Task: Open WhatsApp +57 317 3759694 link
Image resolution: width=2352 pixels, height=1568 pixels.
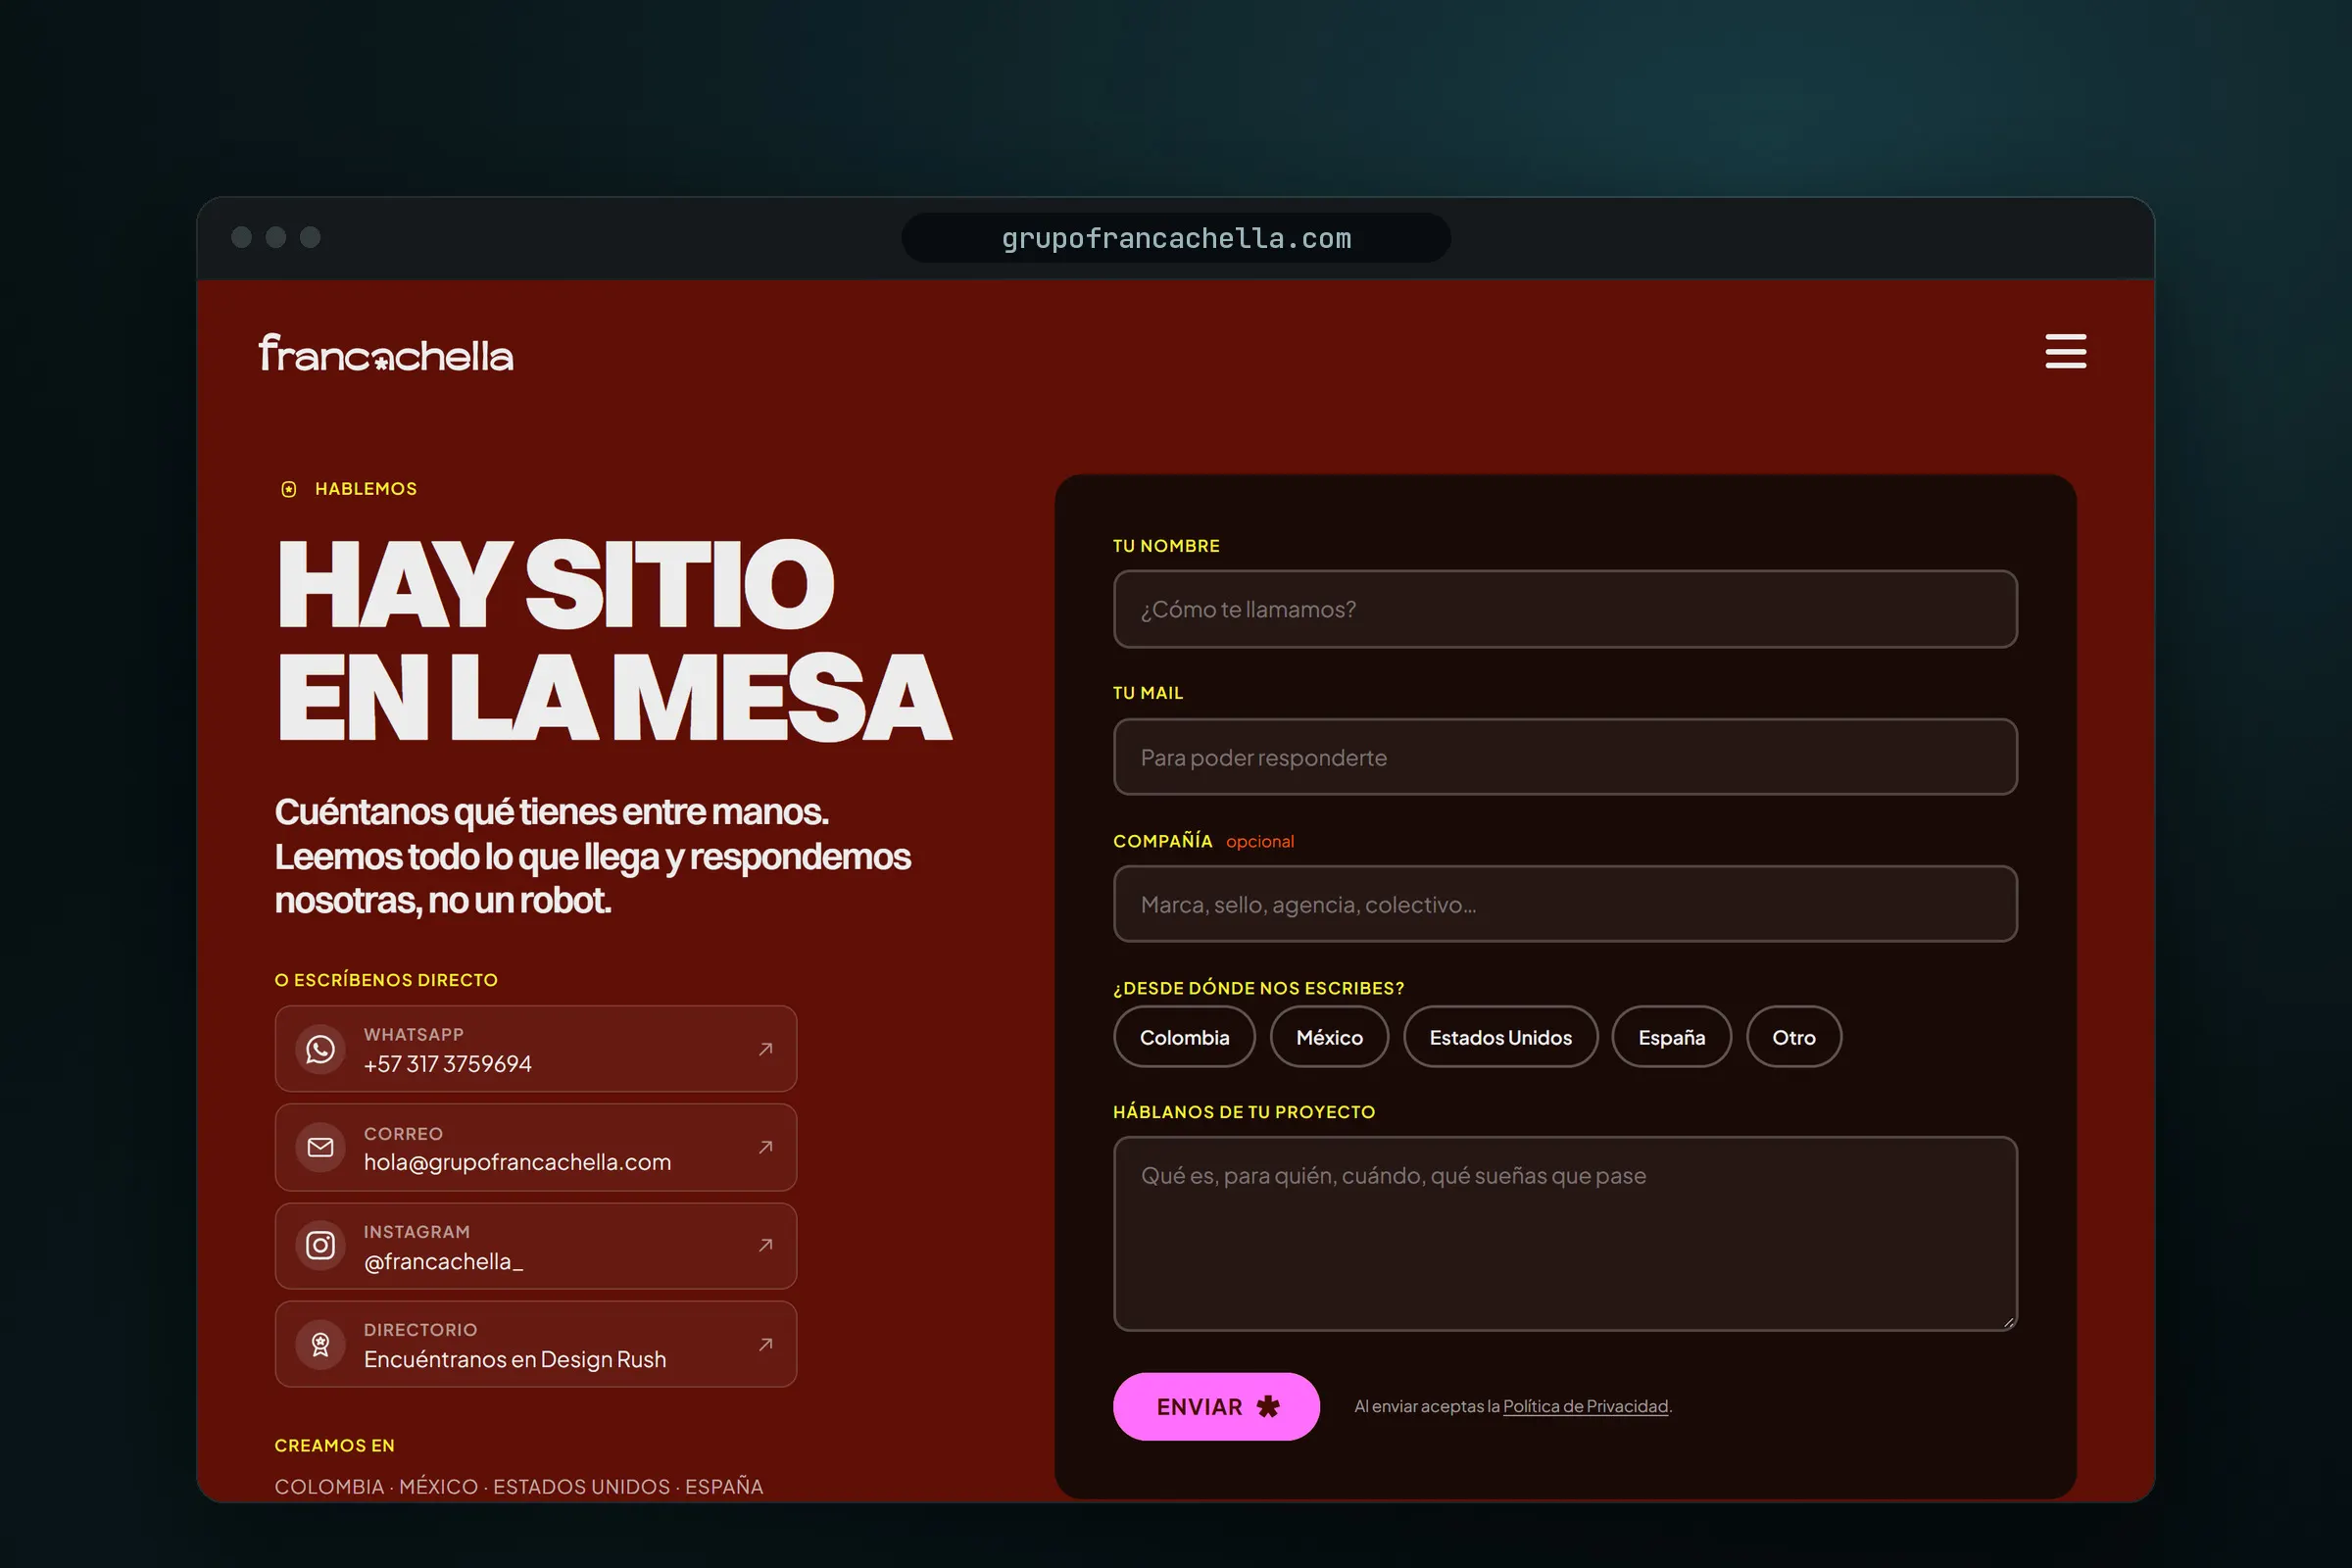Action: 535,1049
